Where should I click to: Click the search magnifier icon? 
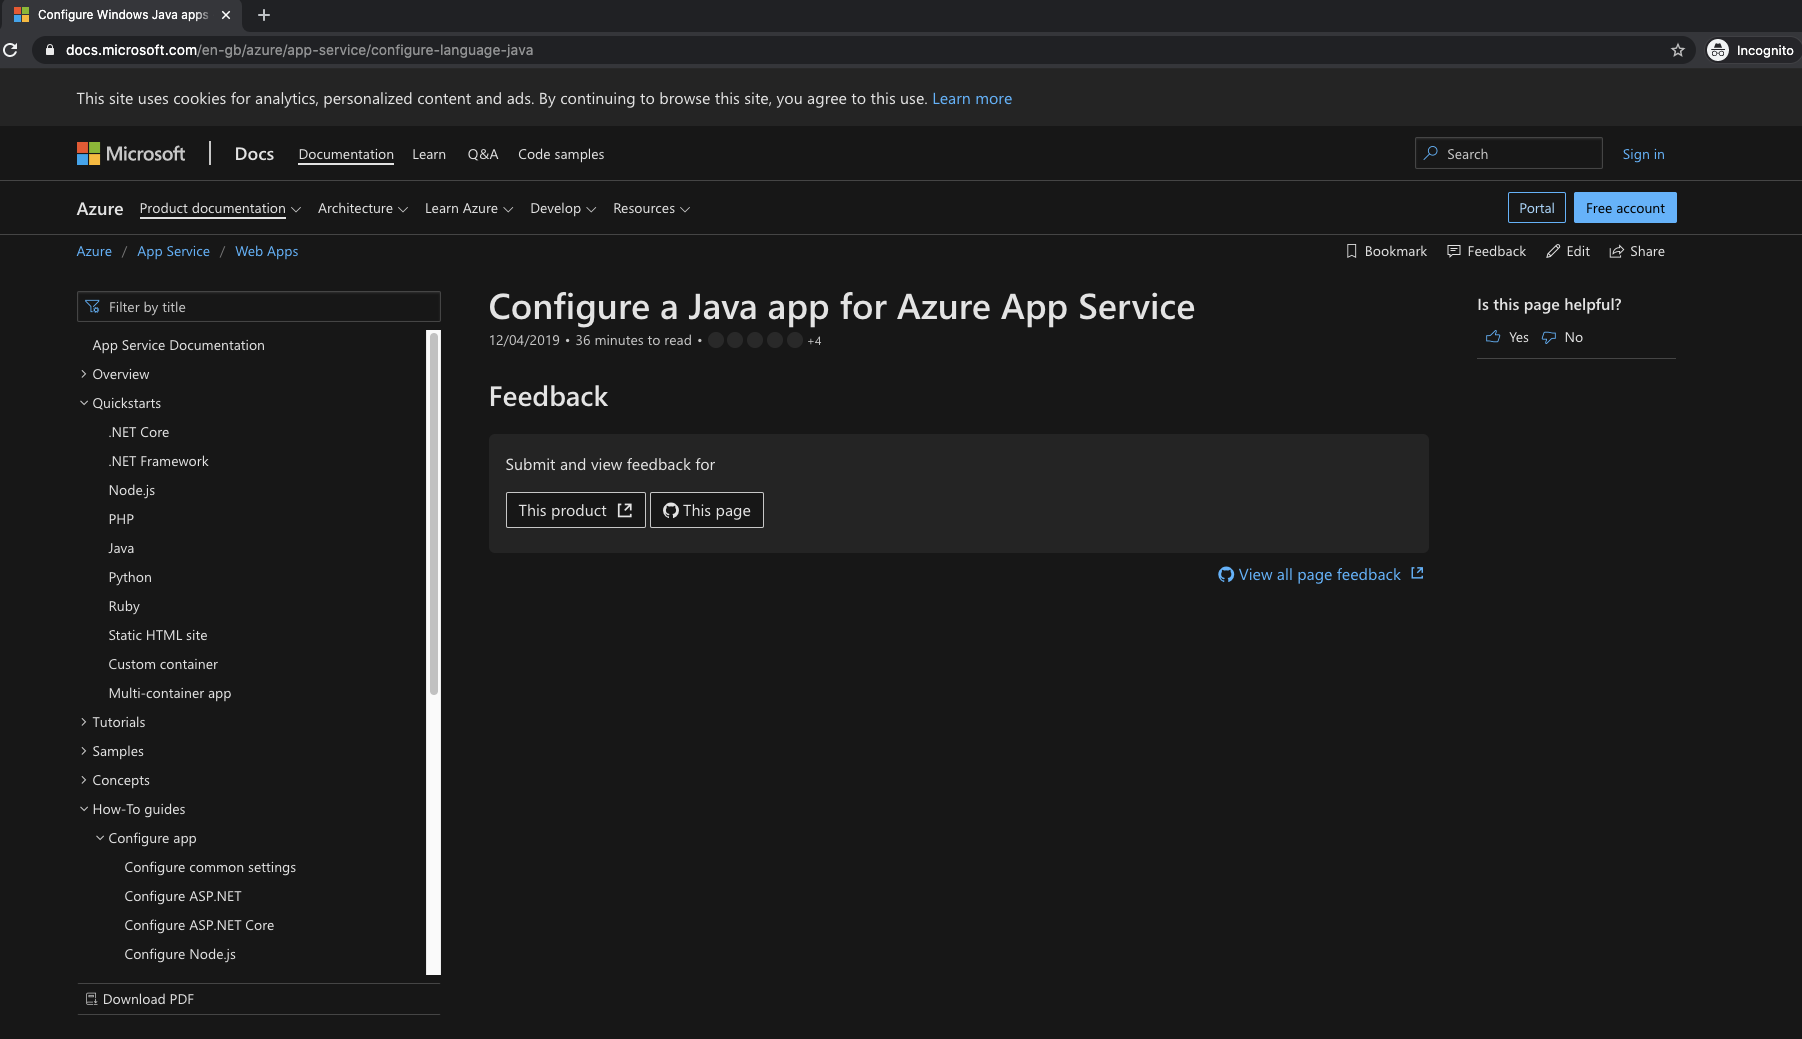(1431, 153)
